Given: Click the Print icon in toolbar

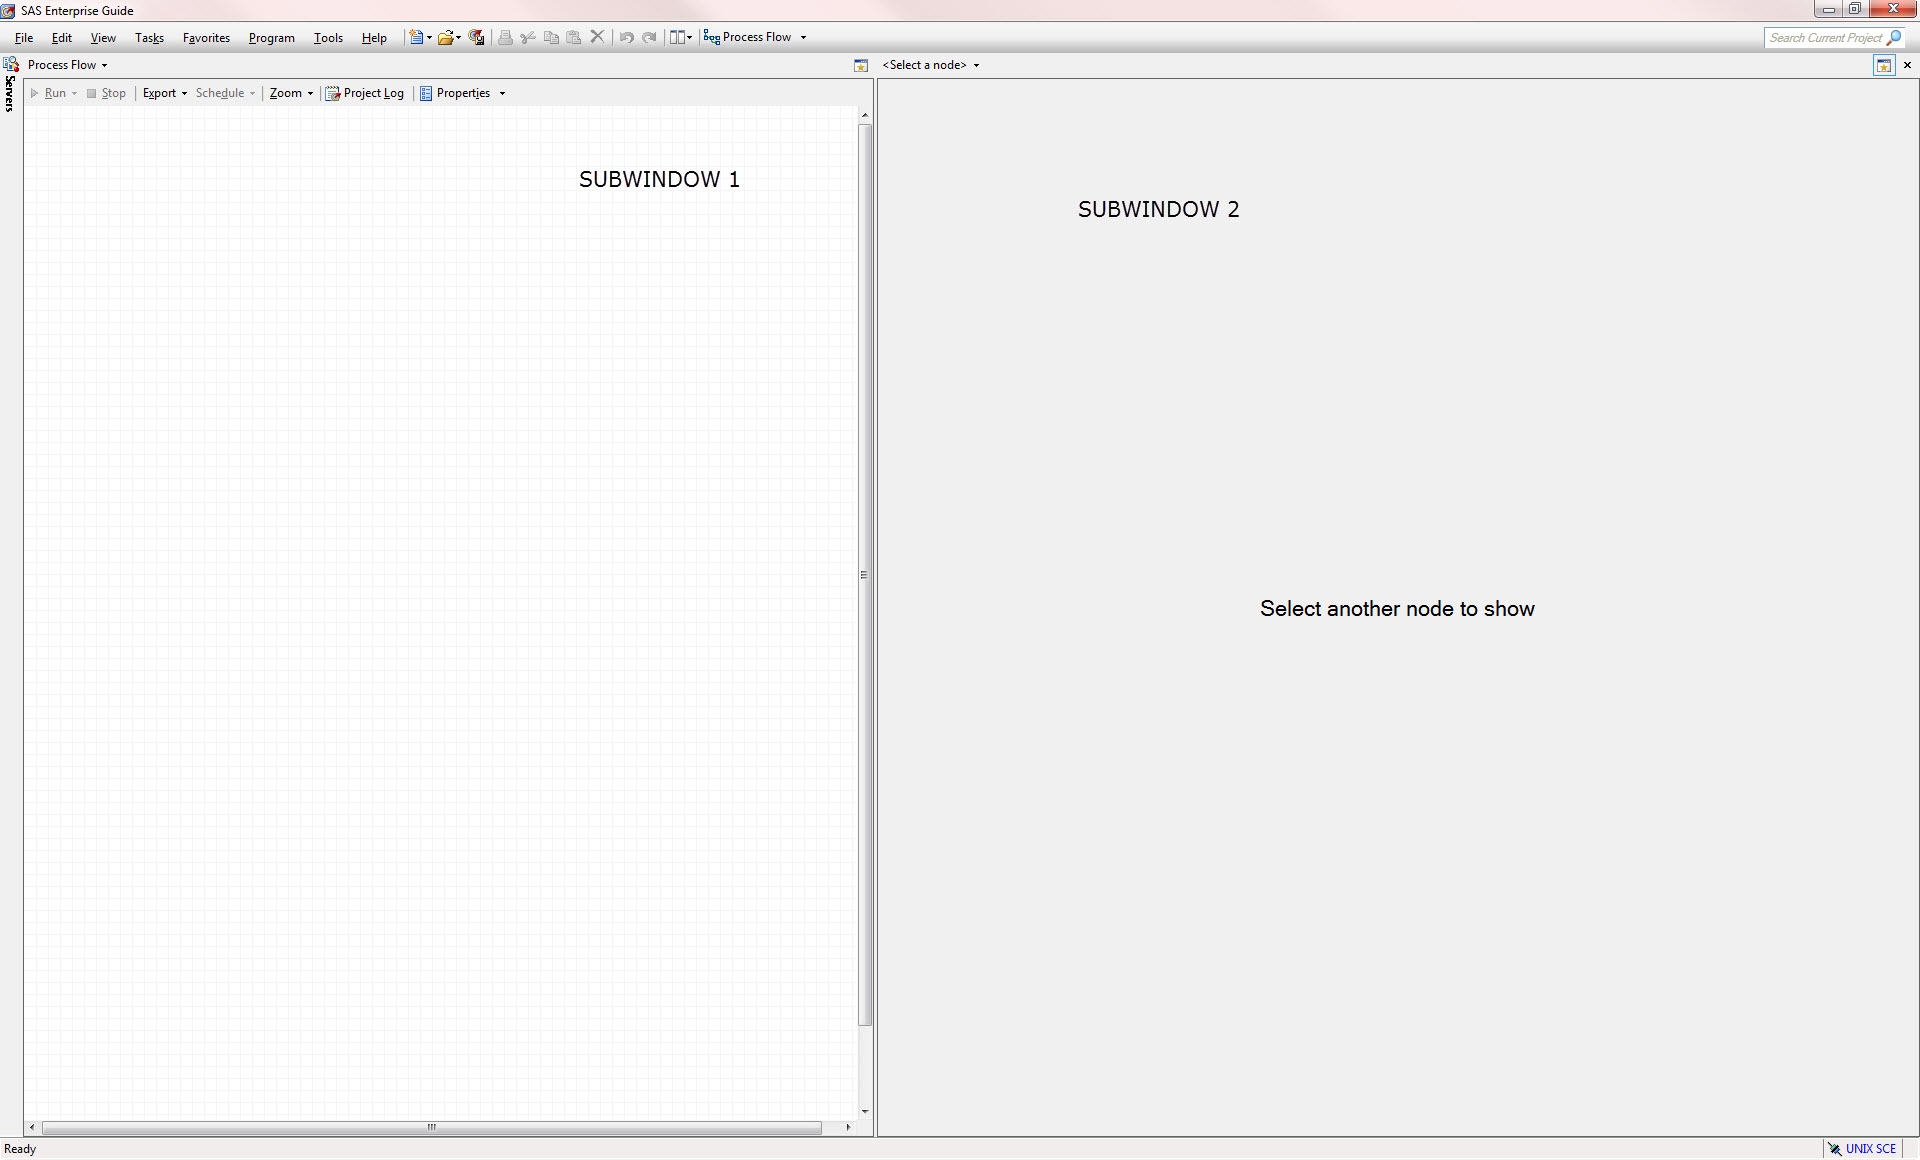Looking at the screenshot, I should (x=505, y=37).
